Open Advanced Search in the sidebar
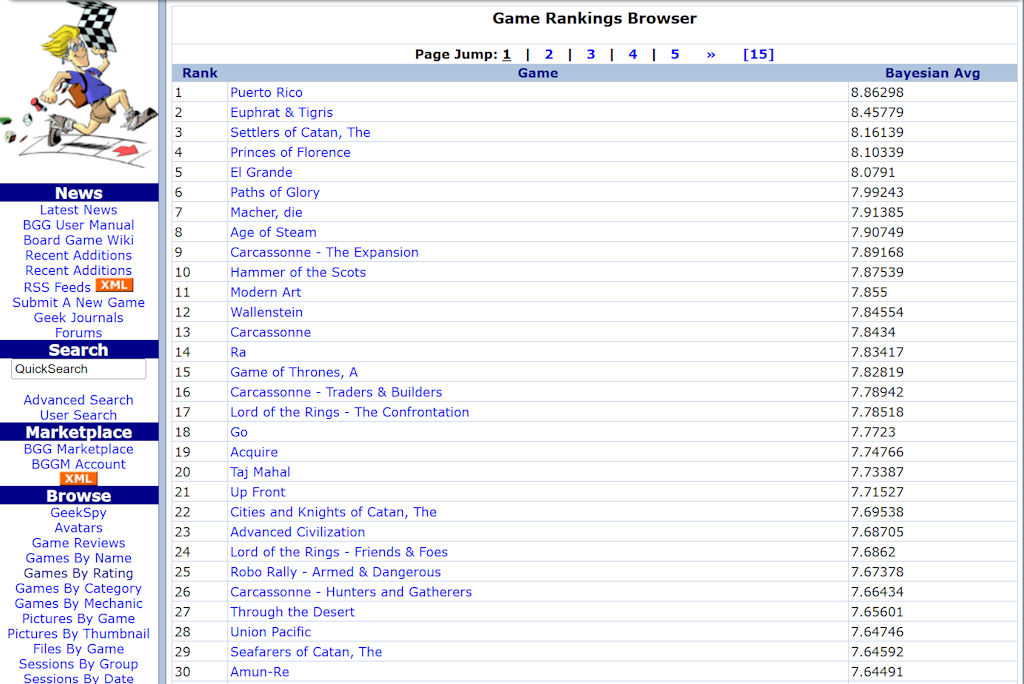This screenshot has width=1024, height=684. pyautogui.click(x=78, y=400)
